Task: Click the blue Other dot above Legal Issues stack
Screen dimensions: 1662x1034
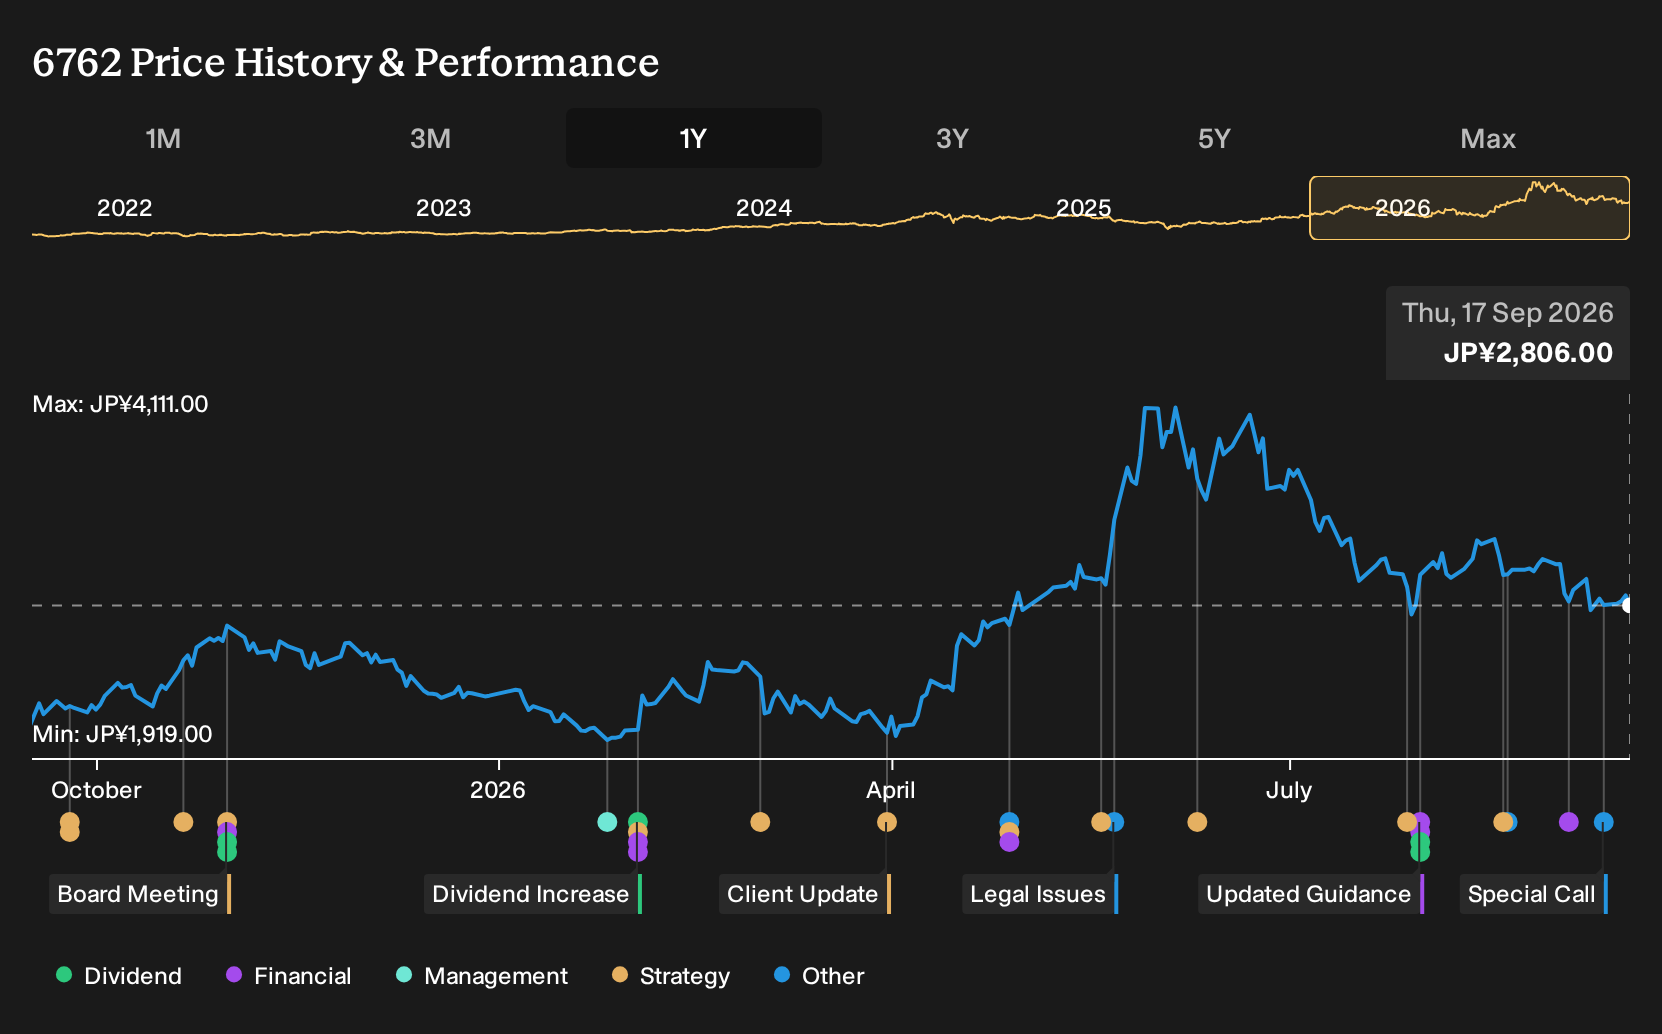Action: pyautogui.click(x=1009, y=822)
